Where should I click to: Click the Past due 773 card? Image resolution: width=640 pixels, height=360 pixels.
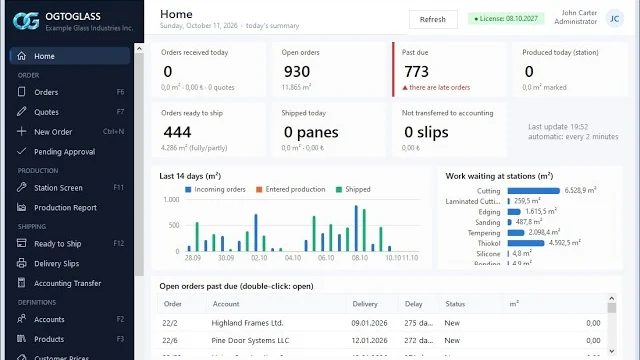(x=449, y=69)
